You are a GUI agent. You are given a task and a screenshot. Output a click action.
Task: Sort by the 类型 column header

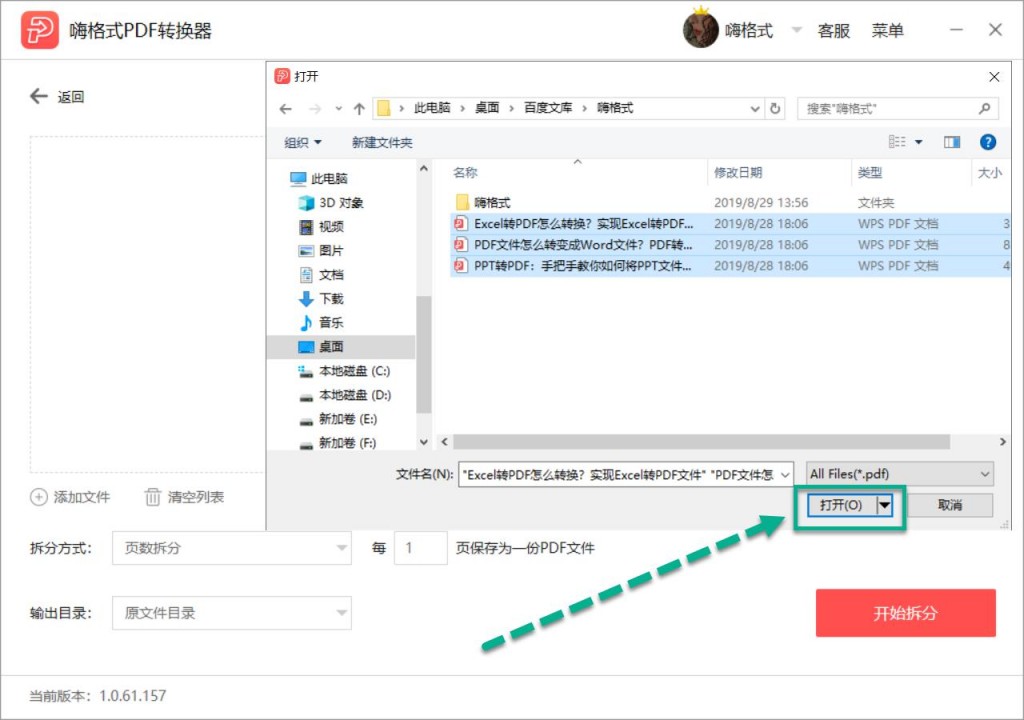pyautogui.click(x=869, y=172)
